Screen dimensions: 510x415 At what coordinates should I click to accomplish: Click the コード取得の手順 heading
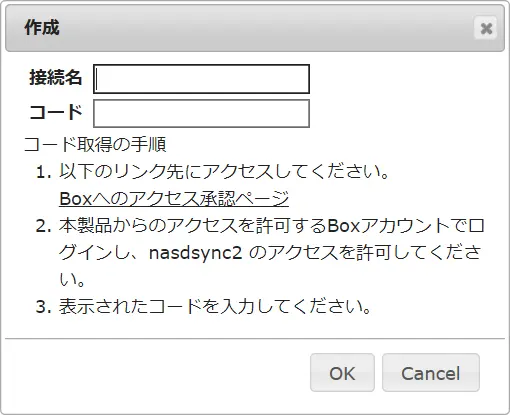pyautogui.click(x=95, y=145)
